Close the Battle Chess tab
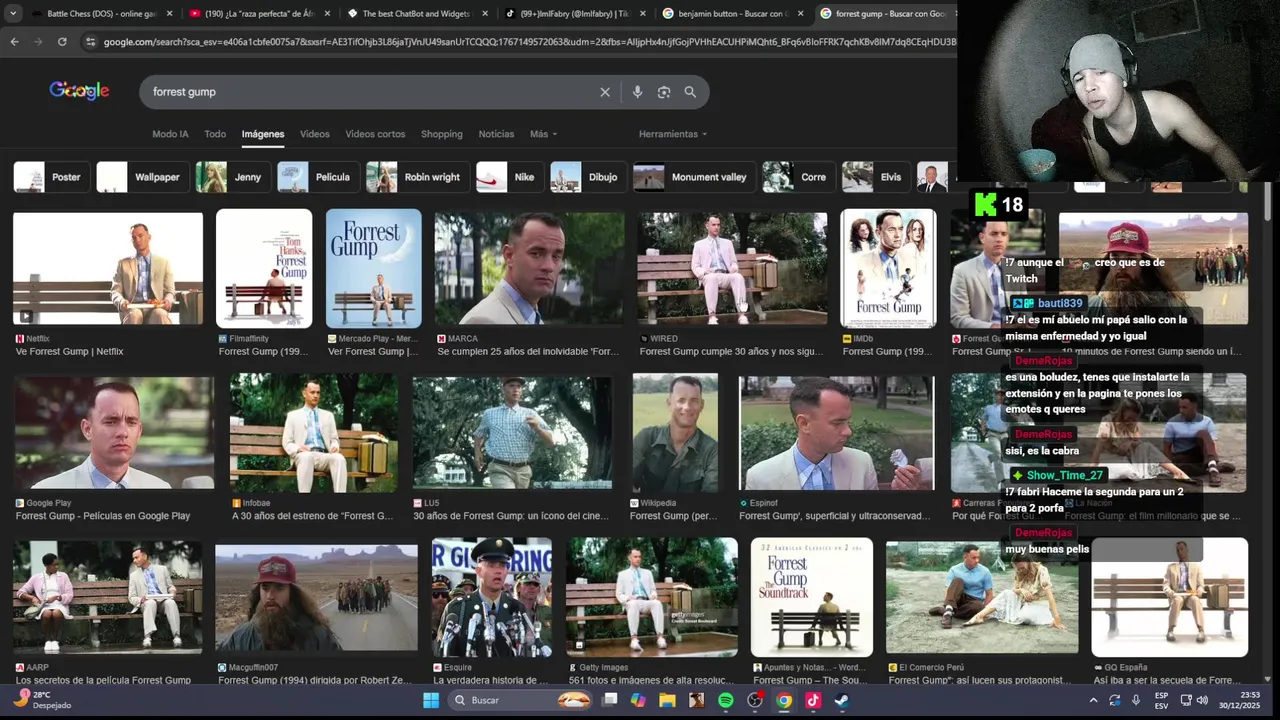Image resolution: width=1280 pixels, height=720 pixels. (169, 14)
